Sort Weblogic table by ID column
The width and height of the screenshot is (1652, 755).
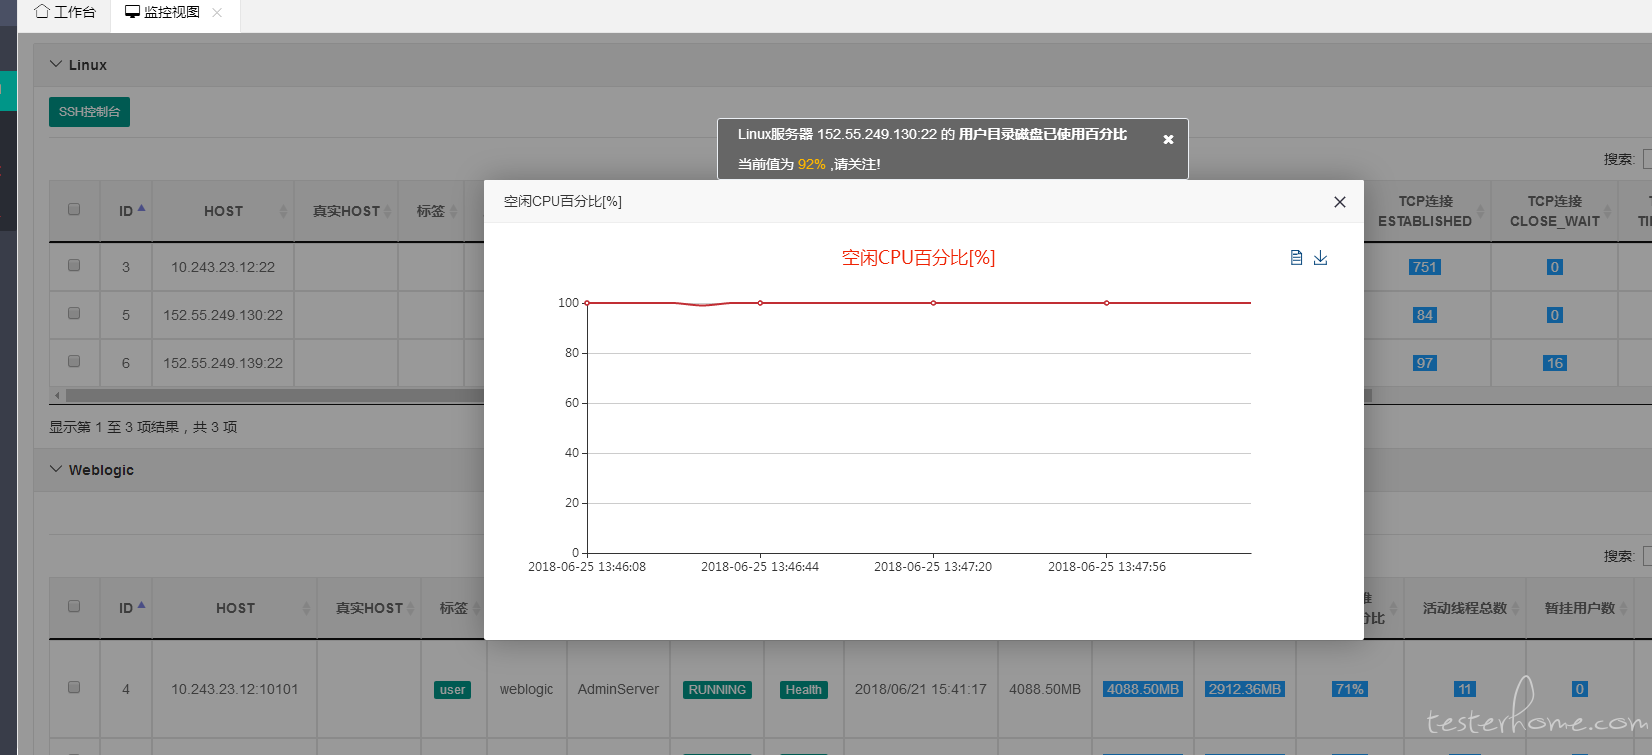pos(126,608)
